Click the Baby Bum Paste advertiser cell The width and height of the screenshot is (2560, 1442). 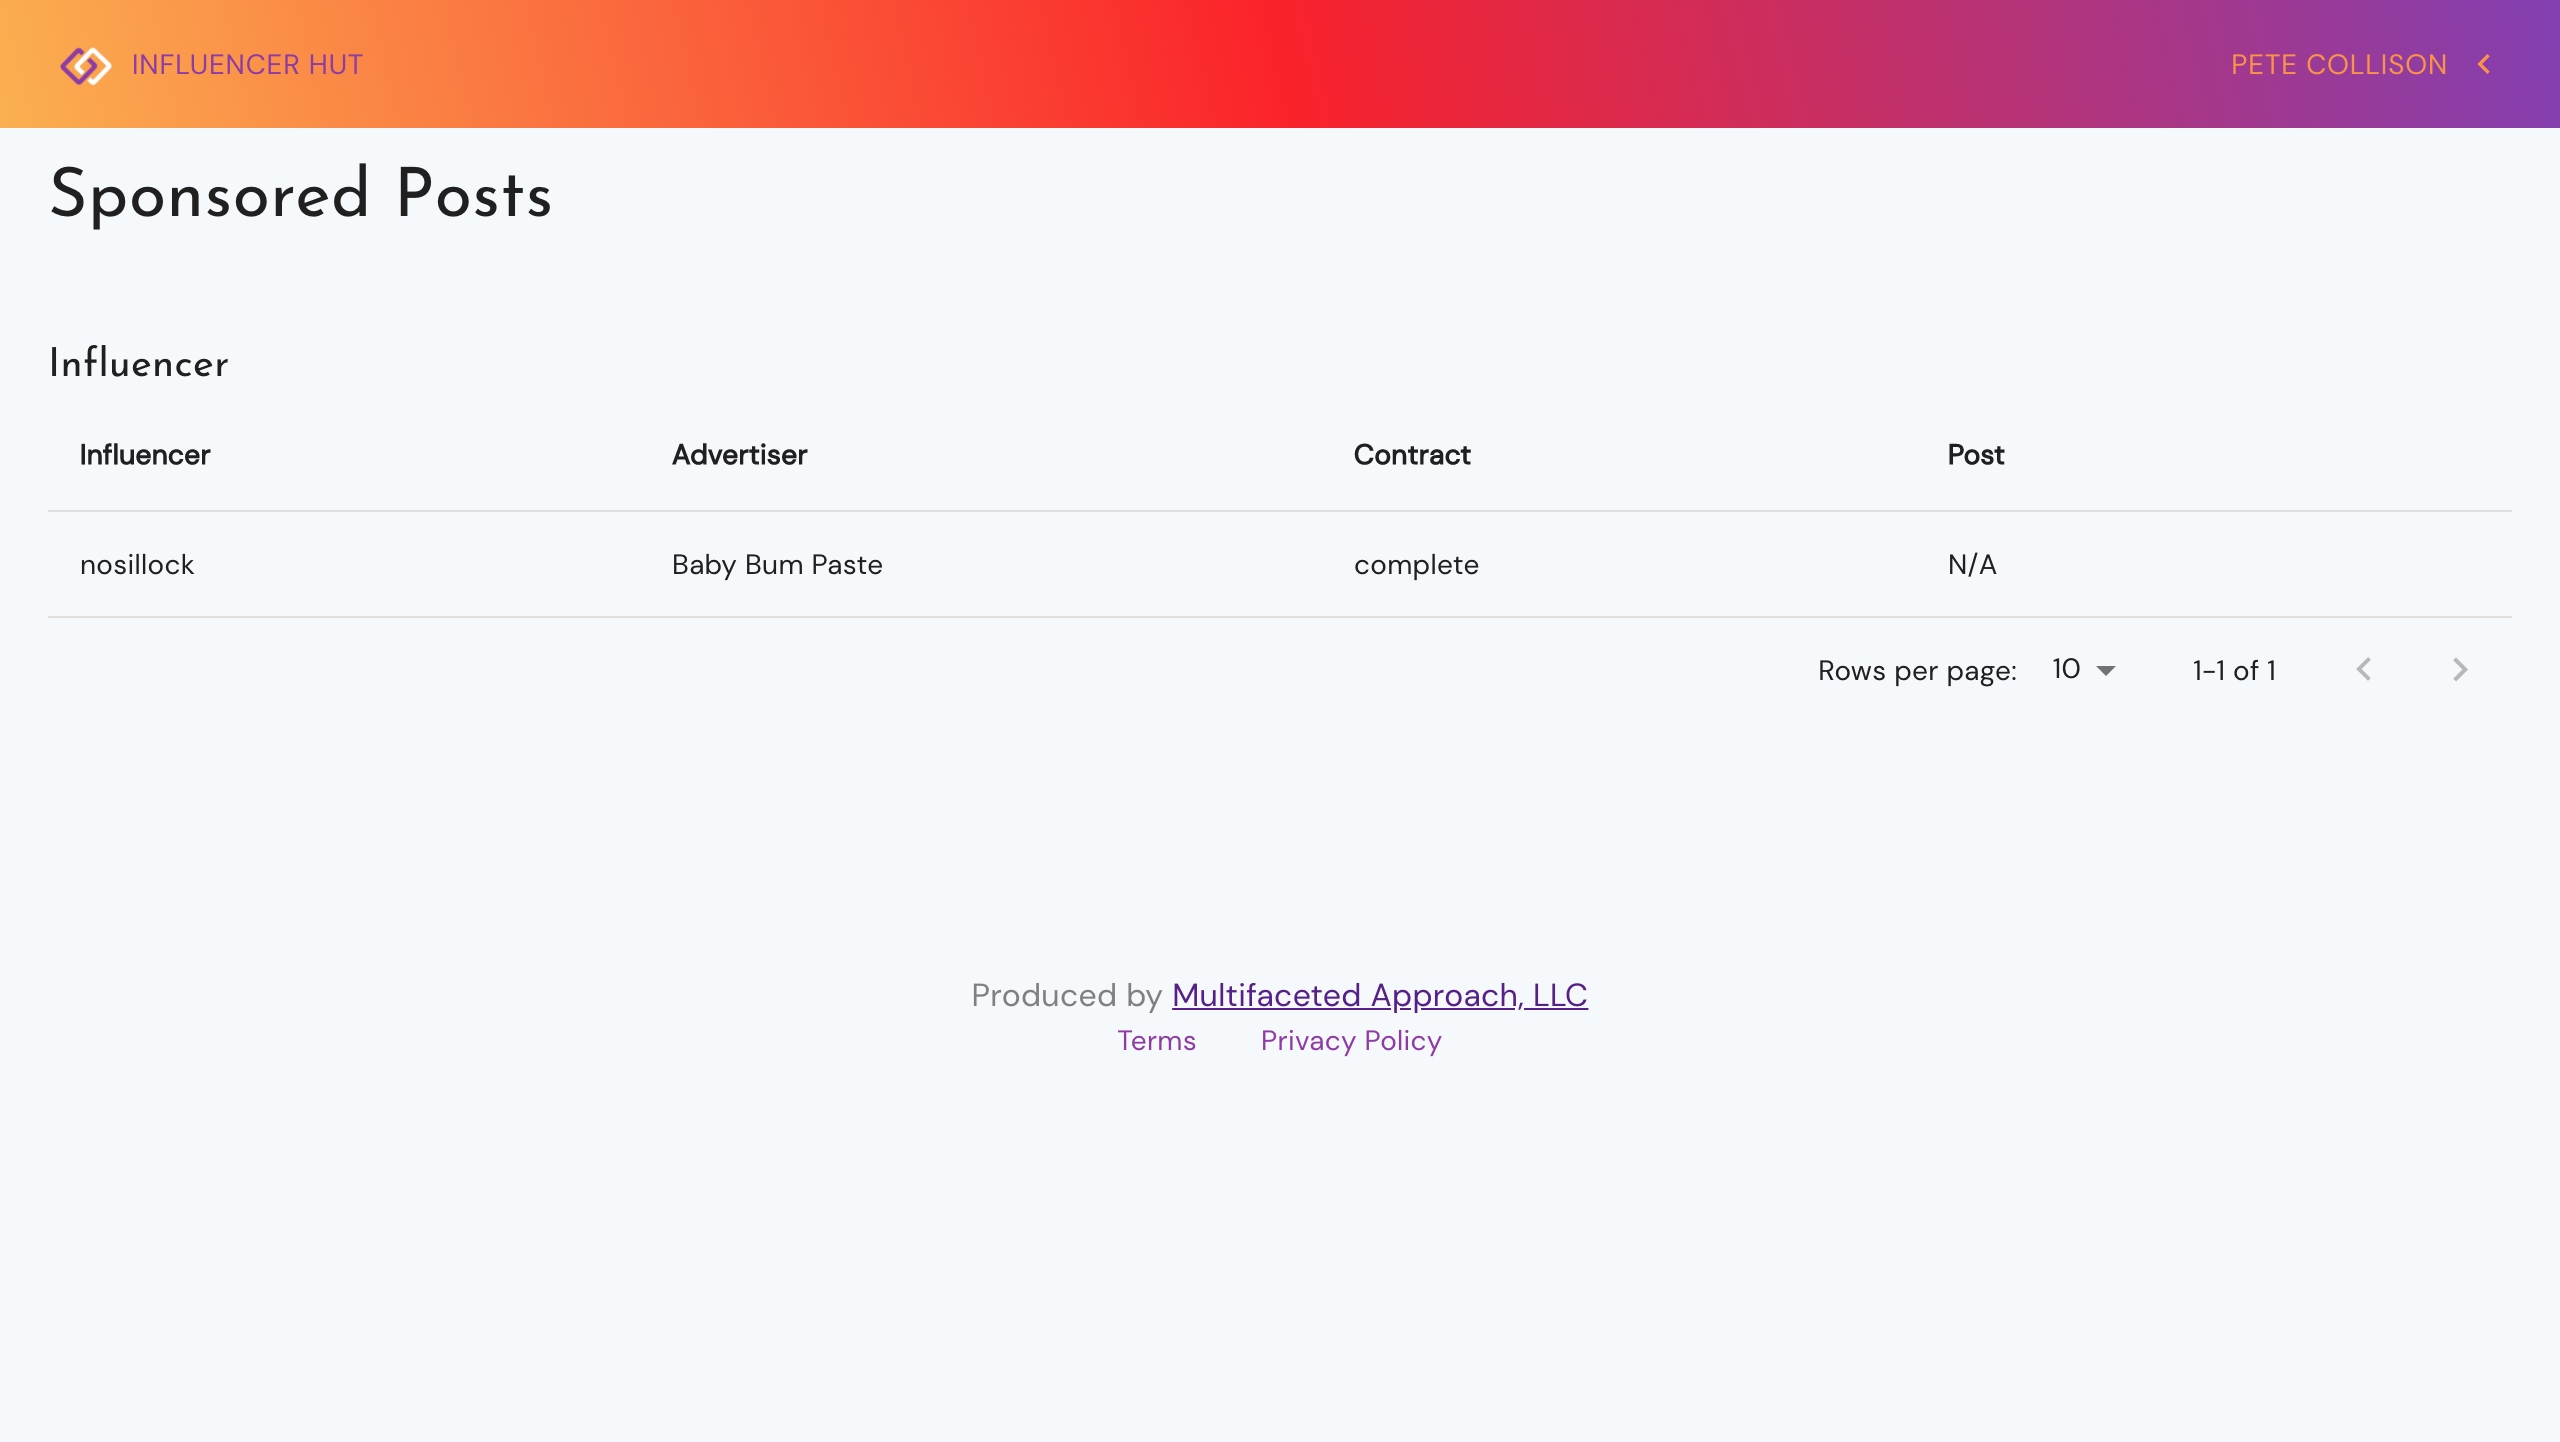pyautogui.click(x=777, y=565)
